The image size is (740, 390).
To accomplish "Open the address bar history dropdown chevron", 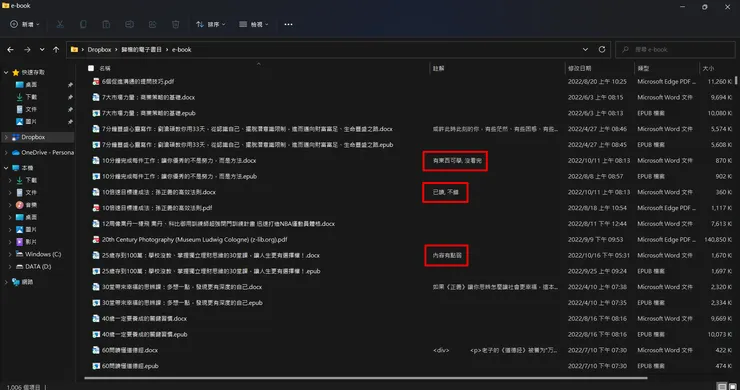I will pyautogui.click(x=585, y=49).
